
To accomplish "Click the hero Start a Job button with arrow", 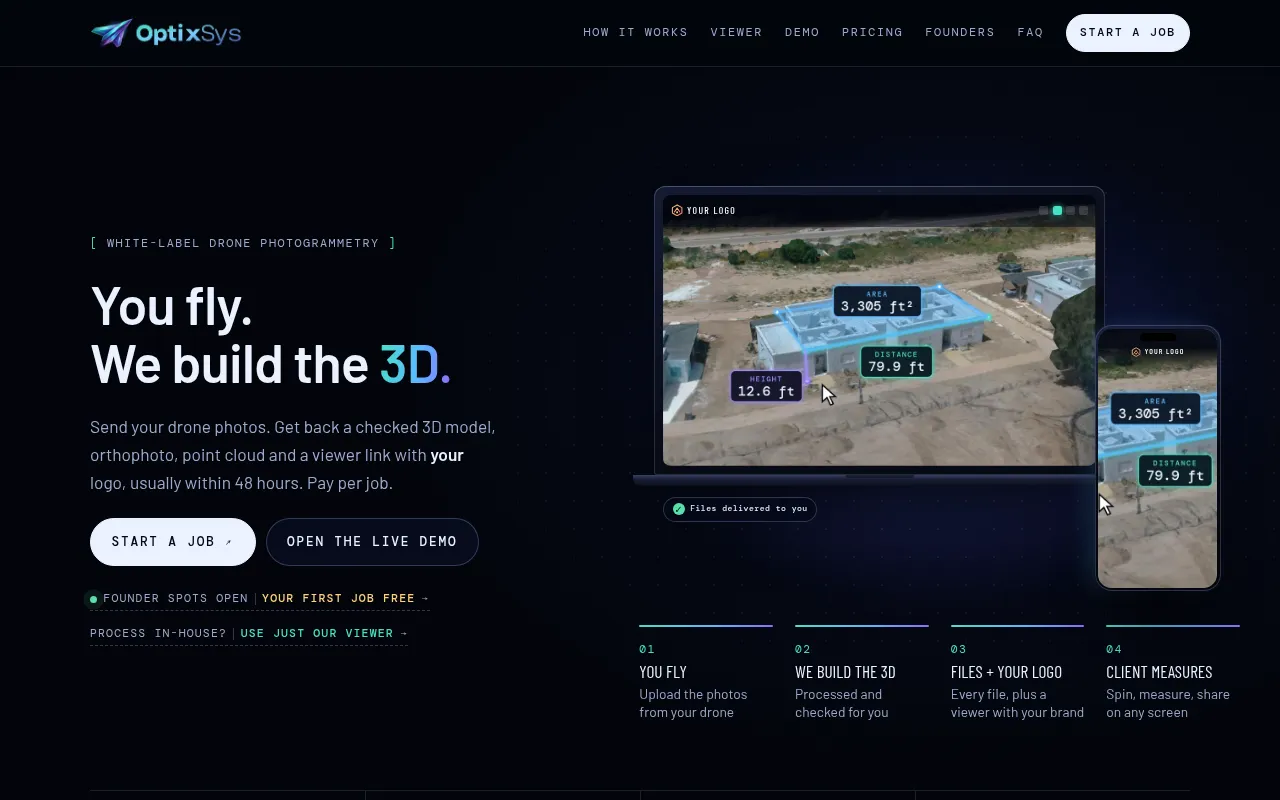I will [x=173, y=542].
